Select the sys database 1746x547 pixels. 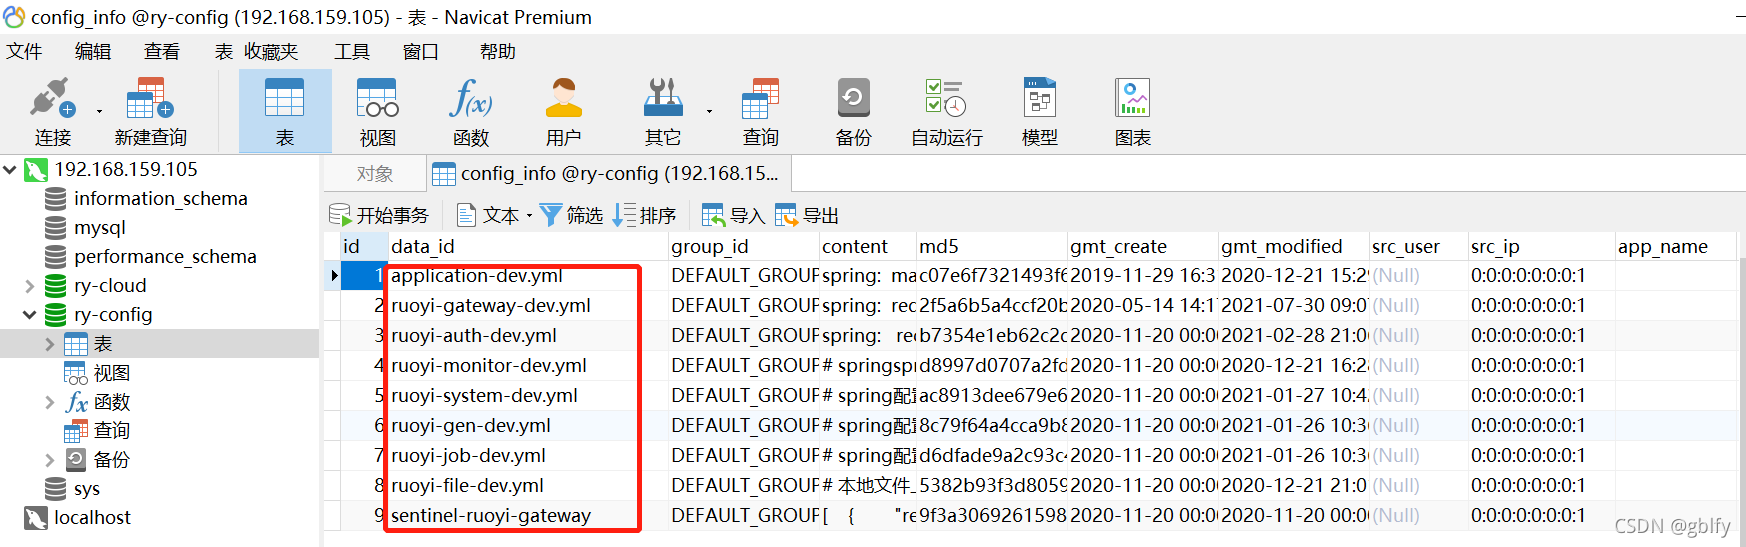[x=86, y=489]
